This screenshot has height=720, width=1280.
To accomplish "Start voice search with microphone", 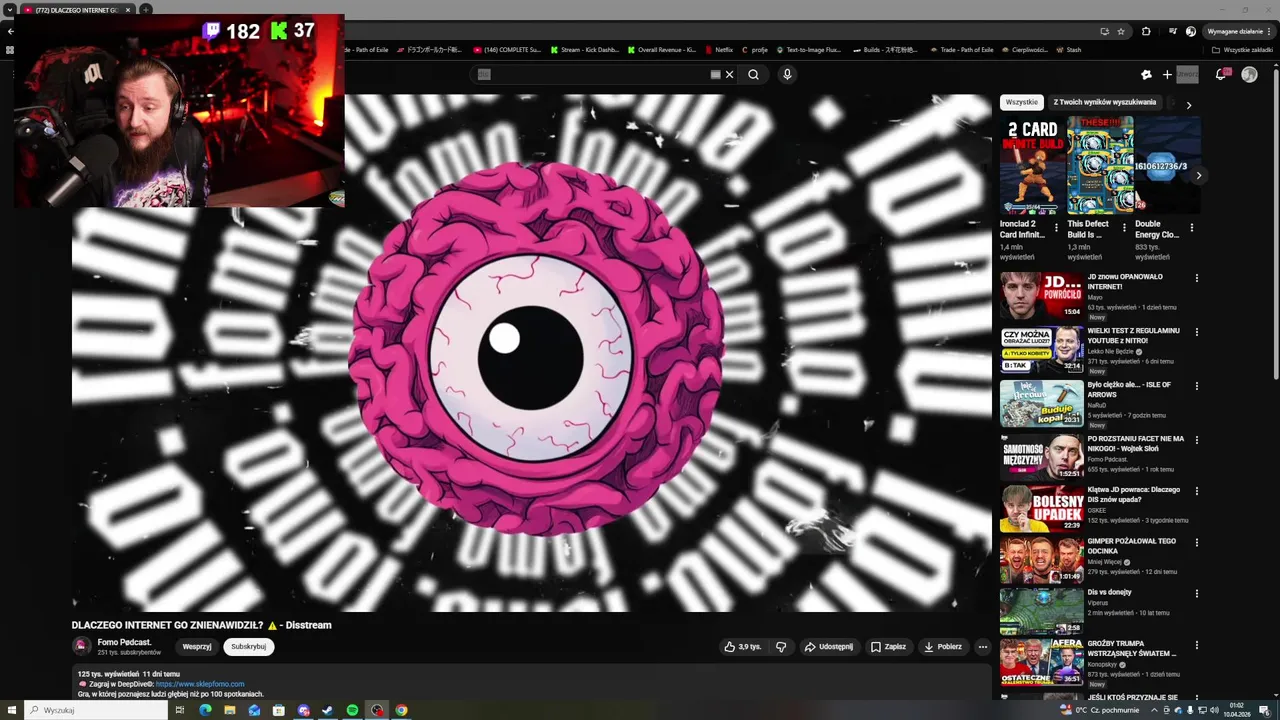I will point(787,74).
